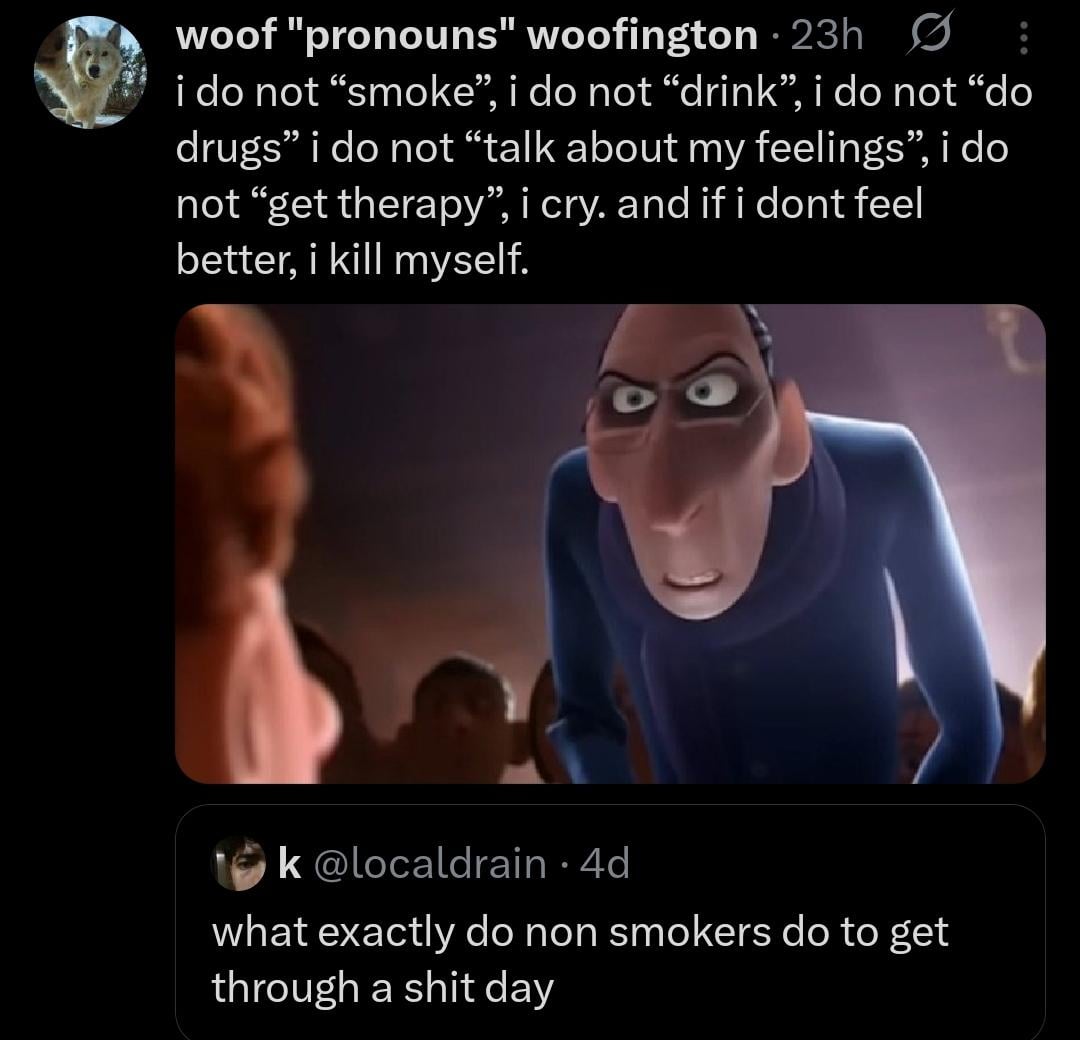1080x1040 pixels.
Task: Click the 4d timestamp in quoted tweet
Action: [x=604, y=863]
